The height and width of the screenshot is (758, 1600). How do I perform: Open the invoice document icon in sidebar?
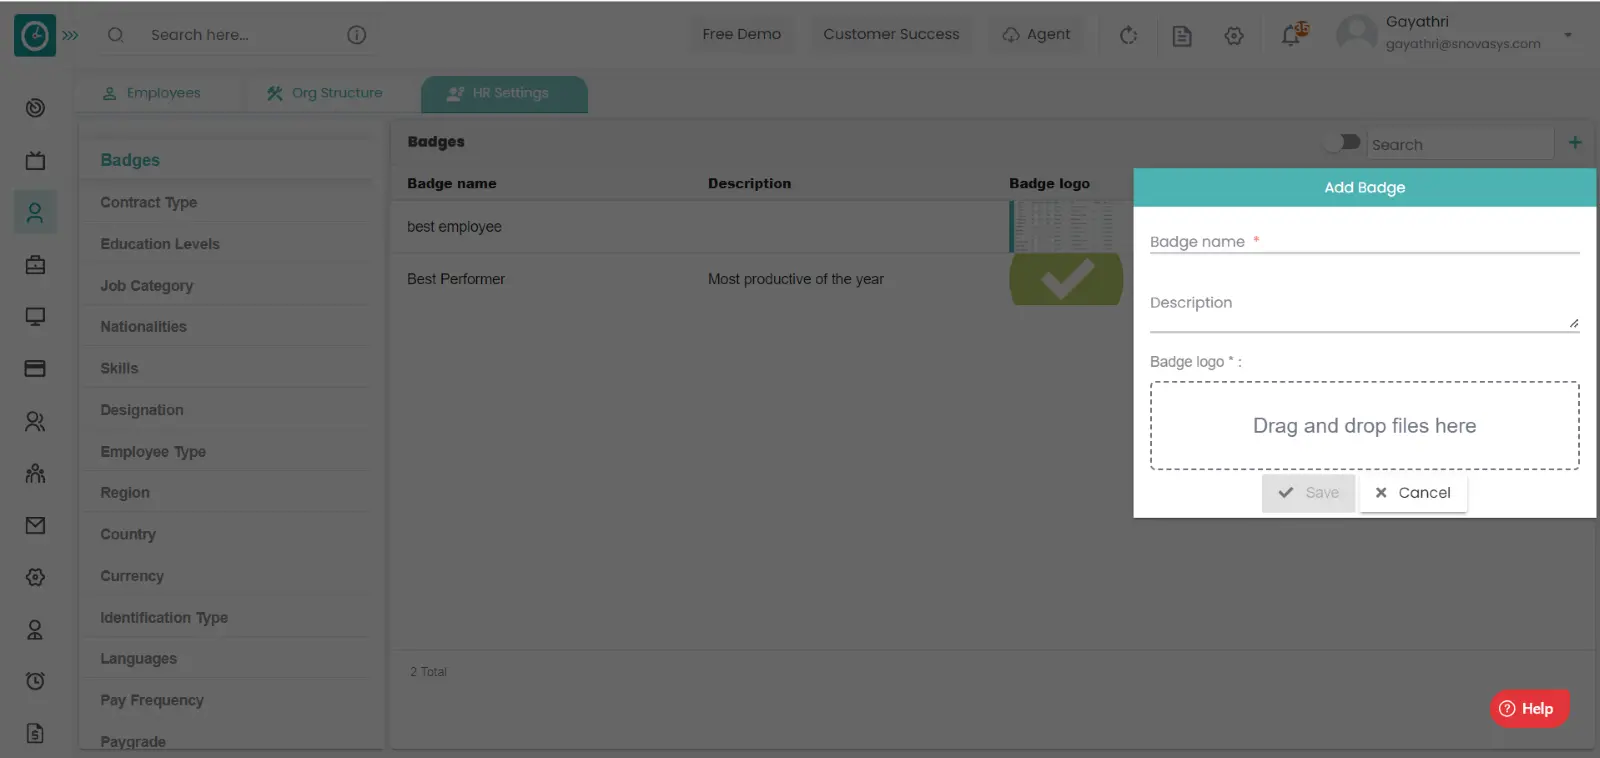(x=35, y=733)
